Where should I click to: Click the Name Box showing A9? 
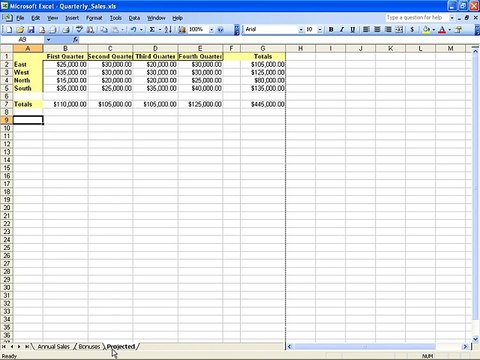coord(23,40)
